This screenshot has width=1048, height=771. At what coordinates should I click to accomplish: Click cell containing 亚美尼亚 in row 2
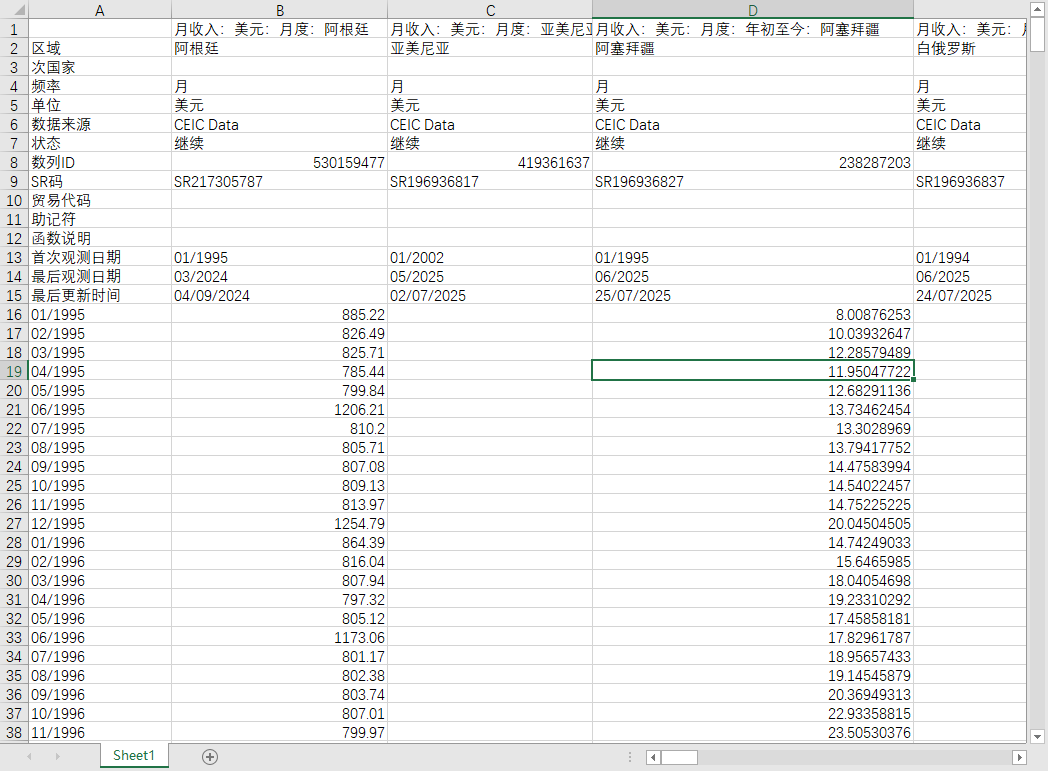(490, 48)
